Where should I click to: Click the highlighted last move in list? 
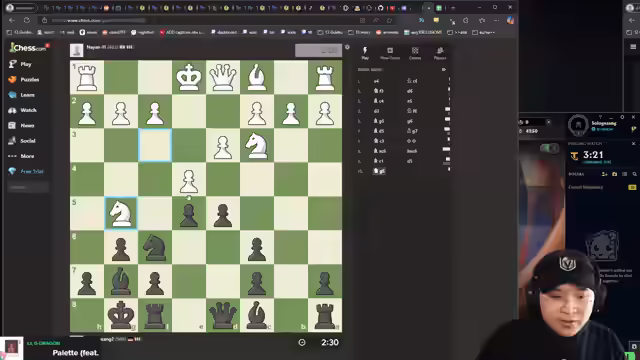[379, 171]
